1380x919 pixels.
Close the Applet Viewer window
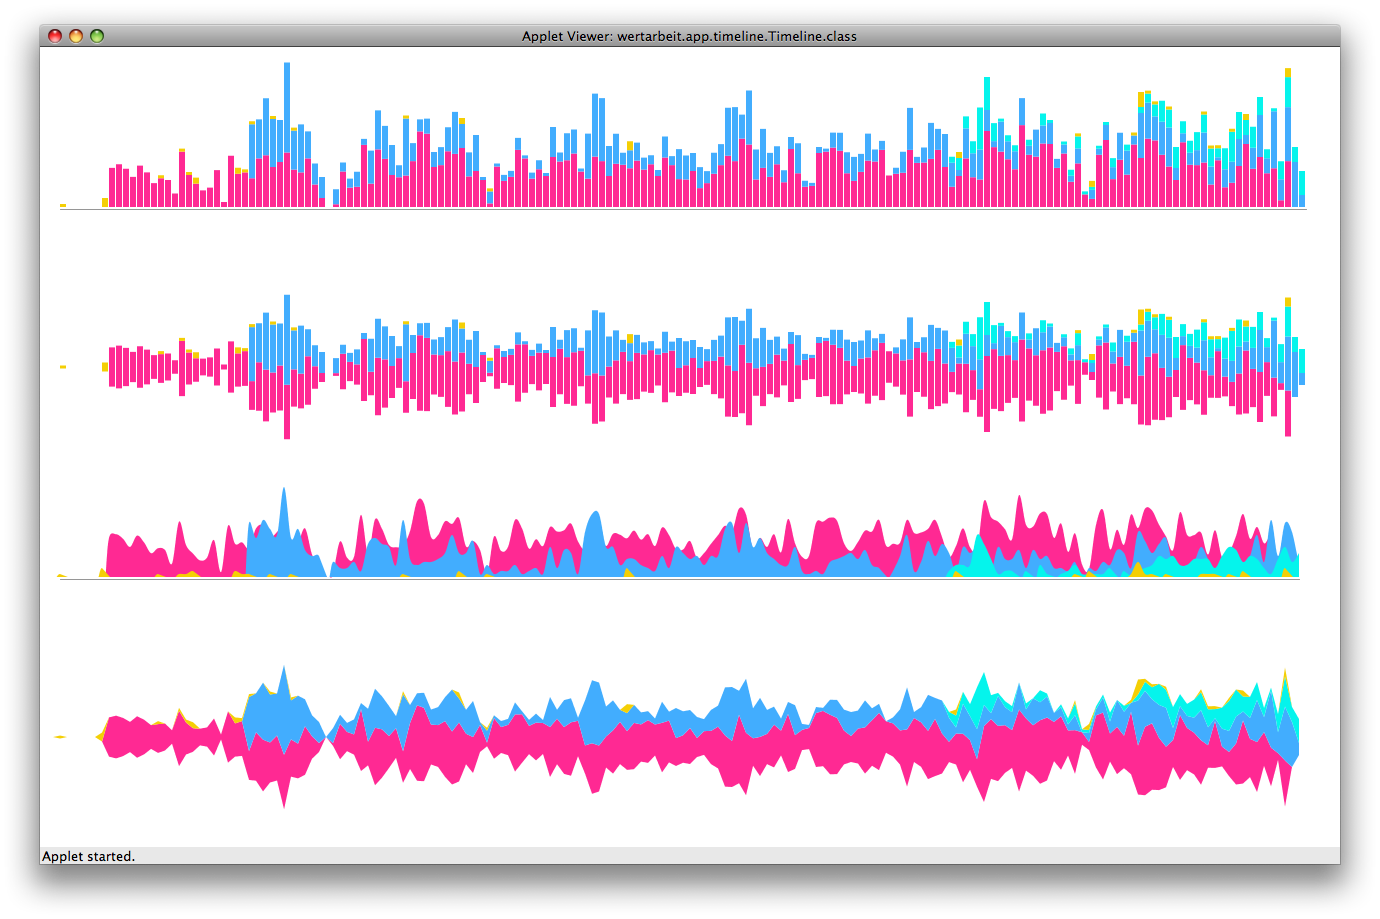(x=55, y=36)
